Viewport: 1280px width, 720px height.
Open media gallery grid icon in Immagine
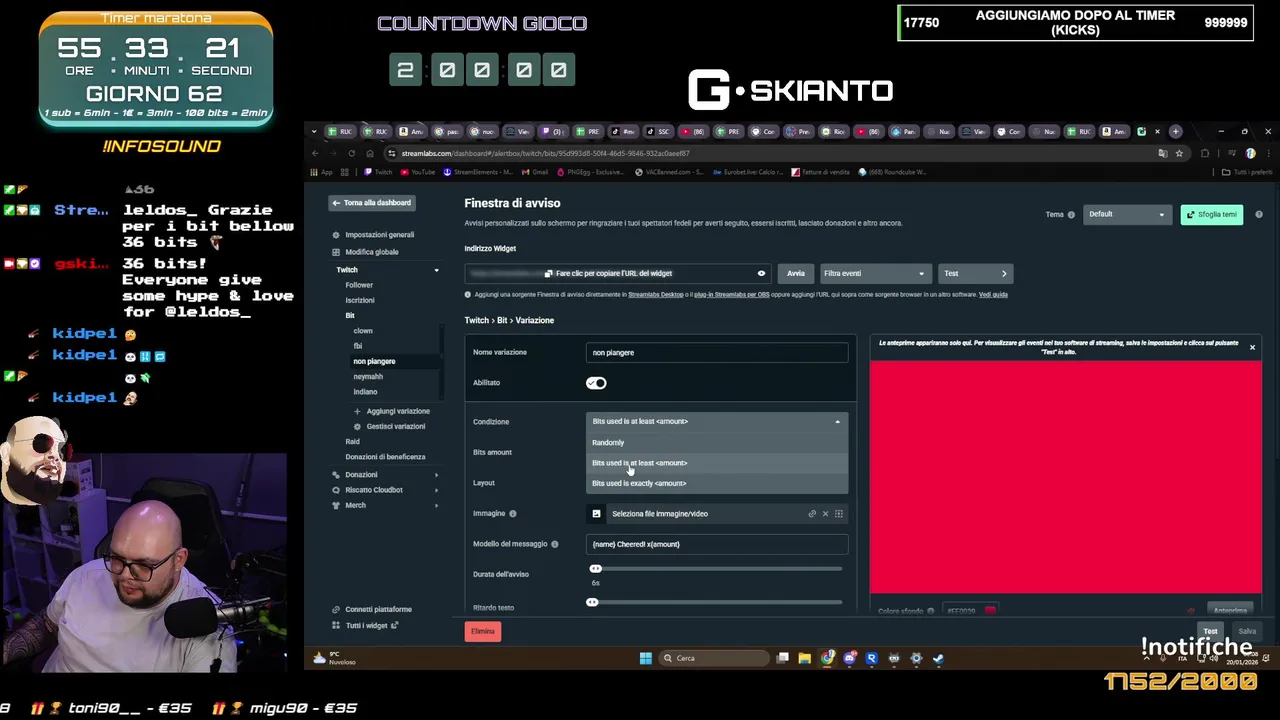pyautogui.click(x=839, y=514)
